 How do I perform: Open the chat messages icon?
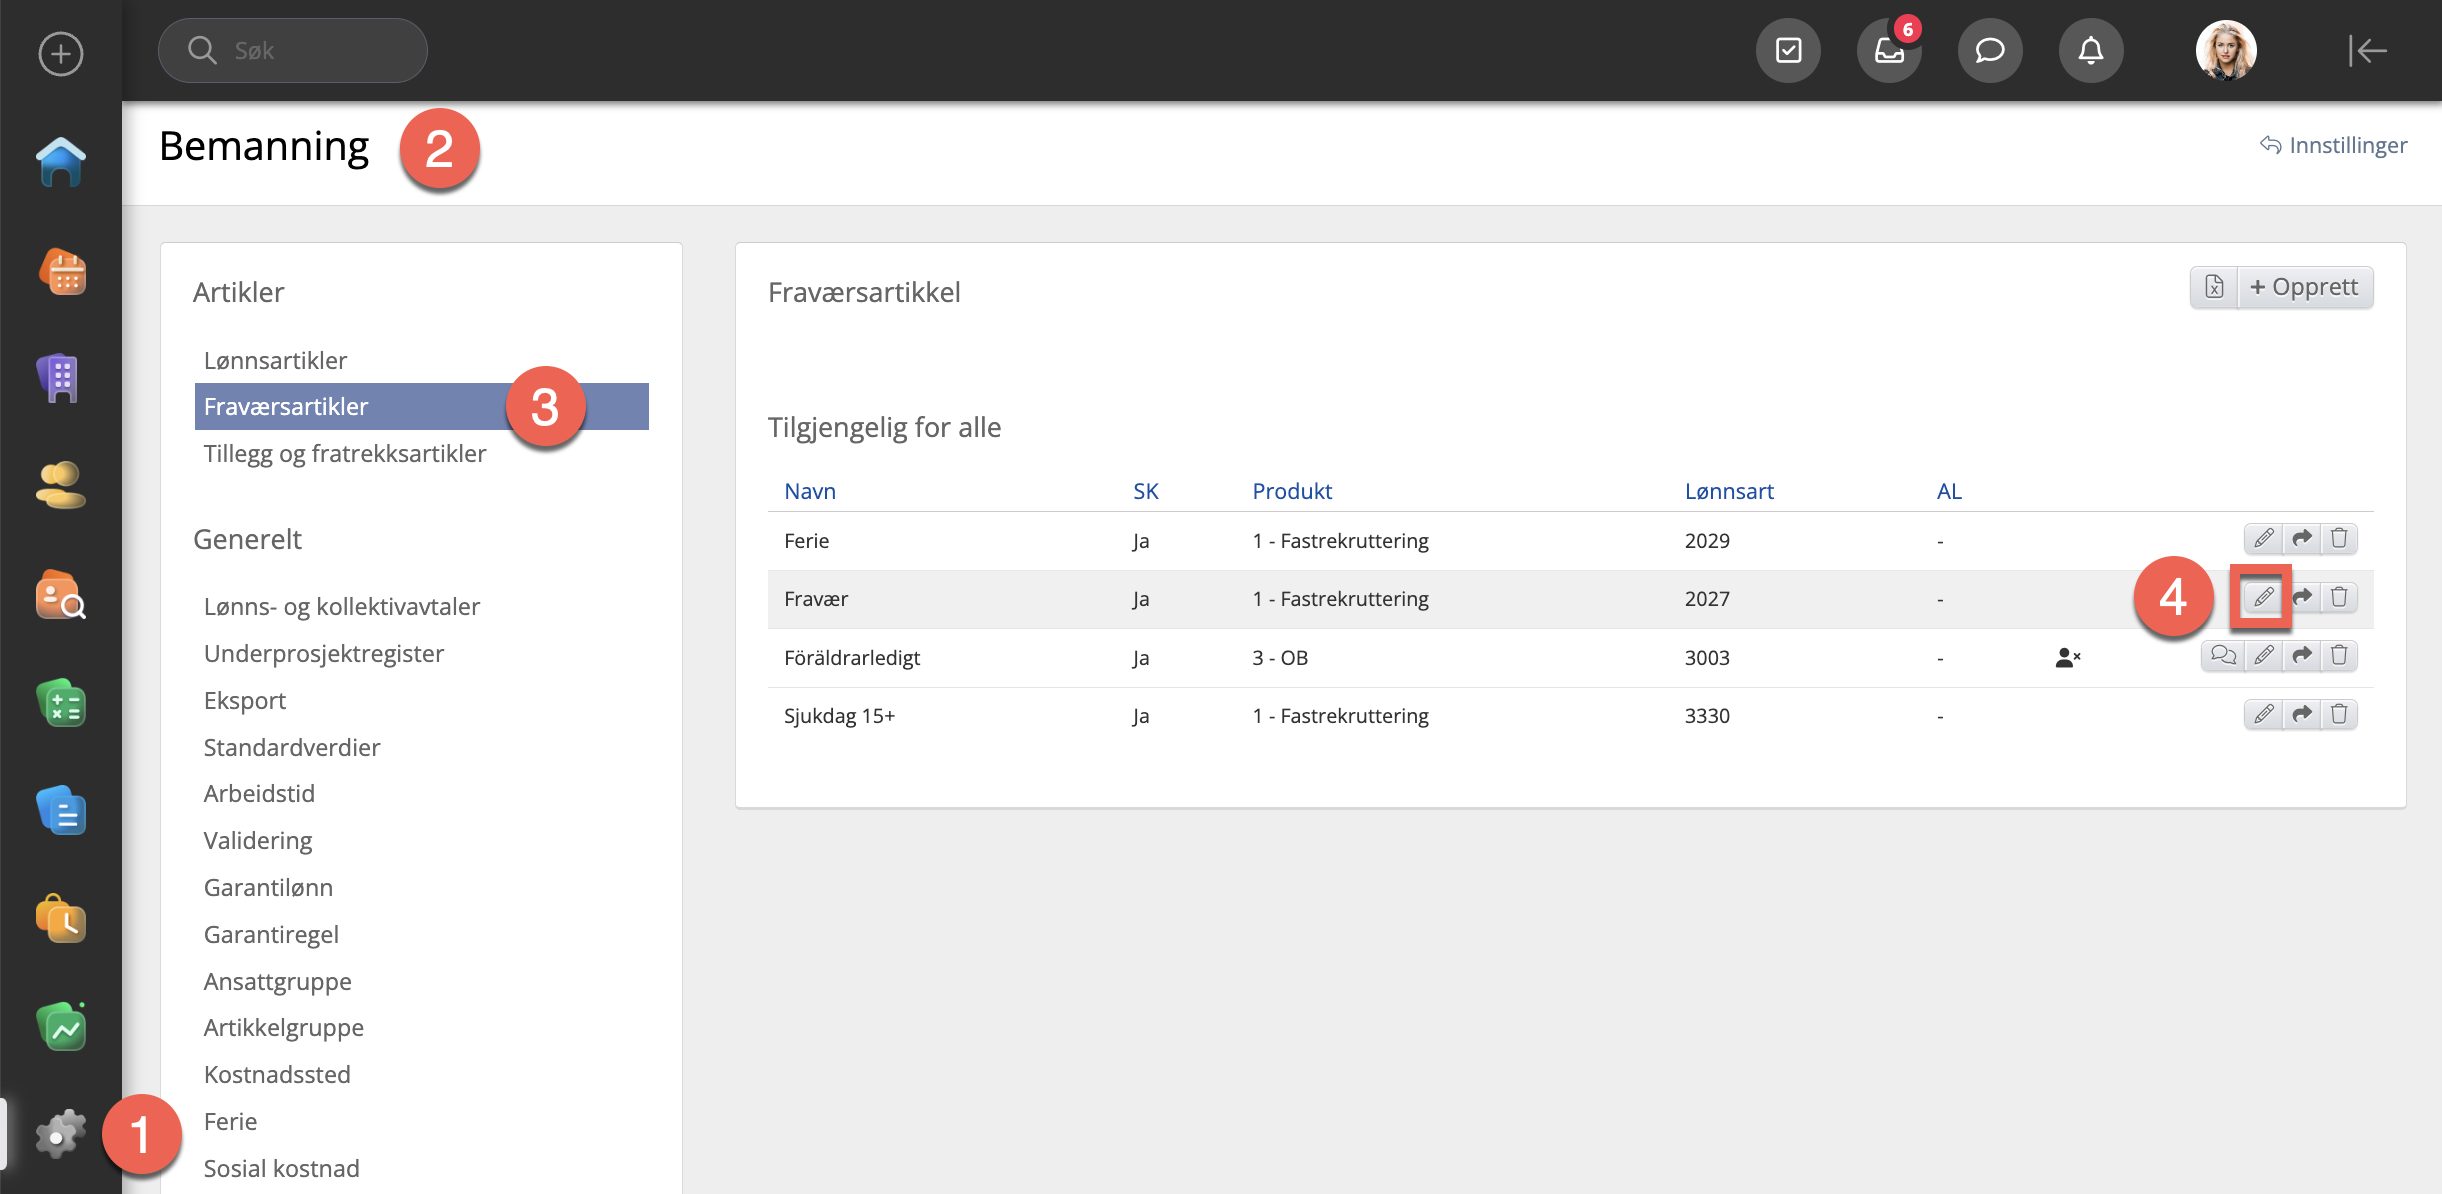pyautogui.click(x=1989, y=51)
